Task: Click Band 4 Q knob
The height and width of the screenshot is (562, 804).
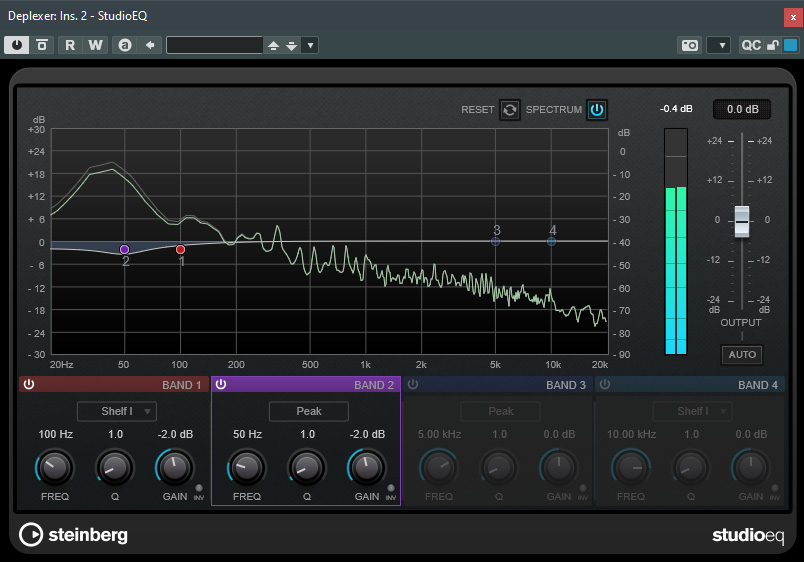Action: tap(691, 468)
